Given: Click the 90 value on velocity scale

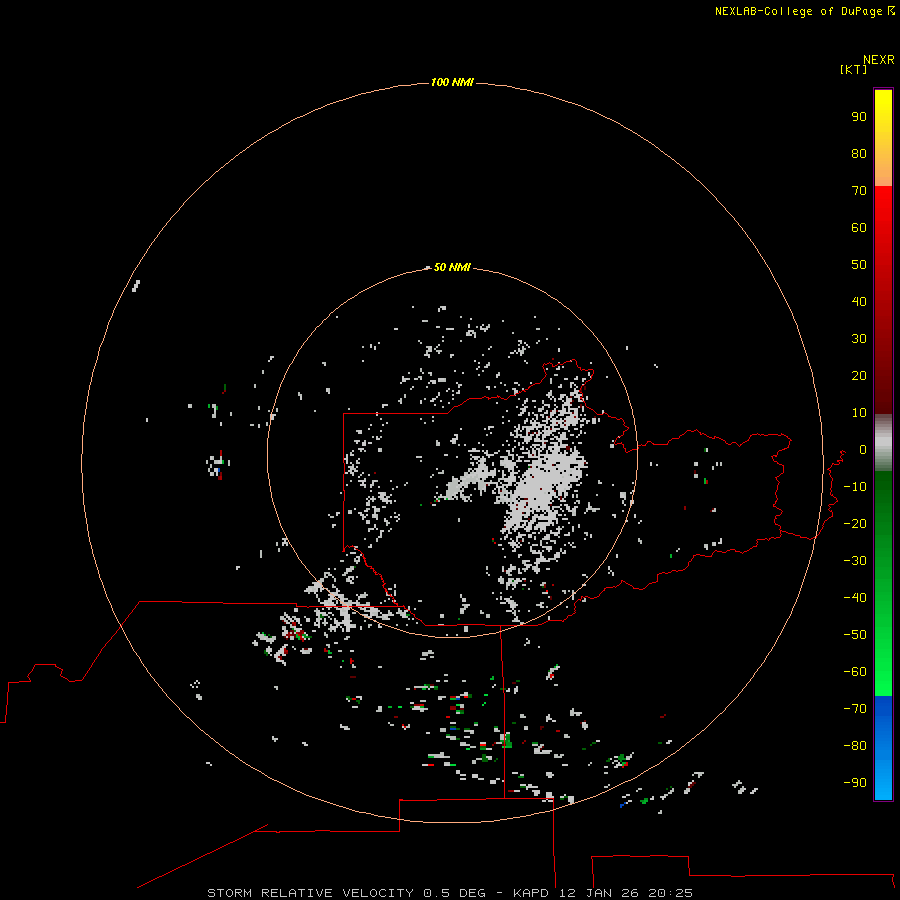Looking at the screenshot, I should (x=859, y=117).
